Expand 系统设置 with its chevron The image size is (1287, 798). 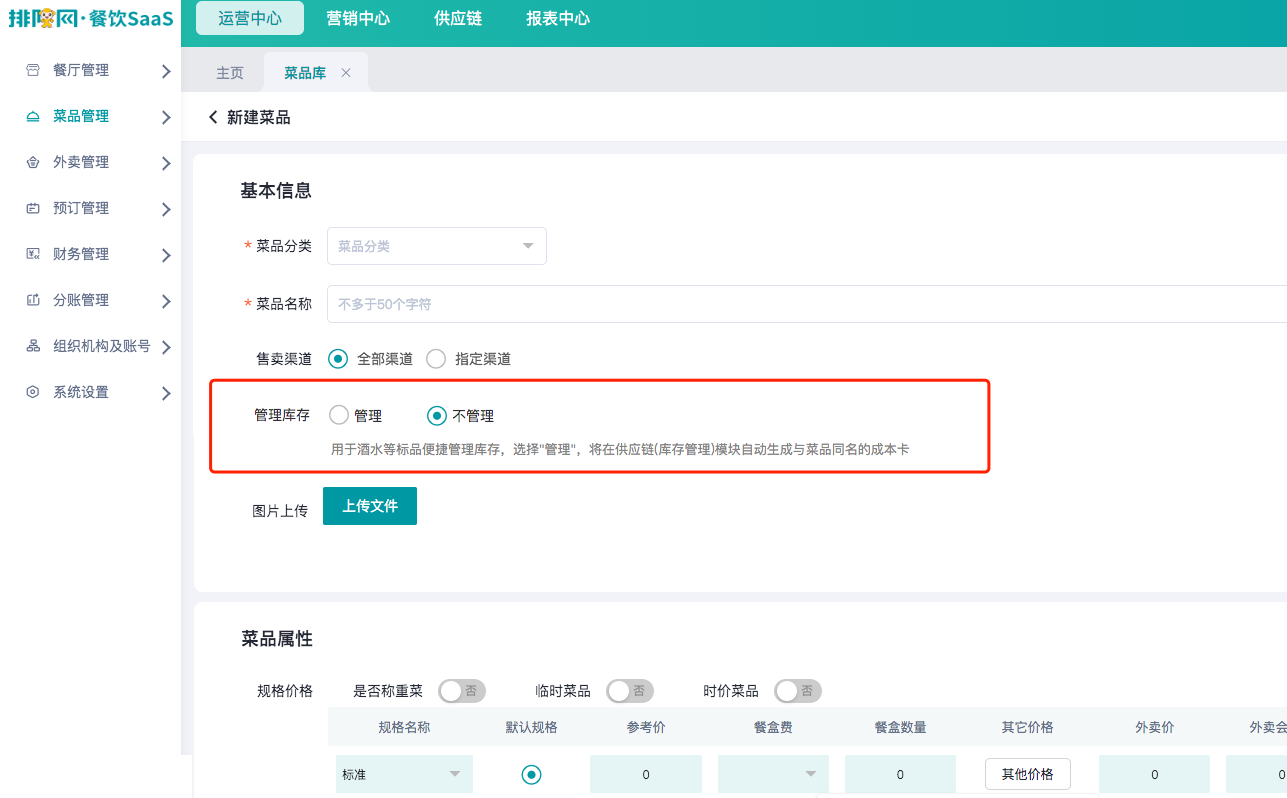pos(166,393)
